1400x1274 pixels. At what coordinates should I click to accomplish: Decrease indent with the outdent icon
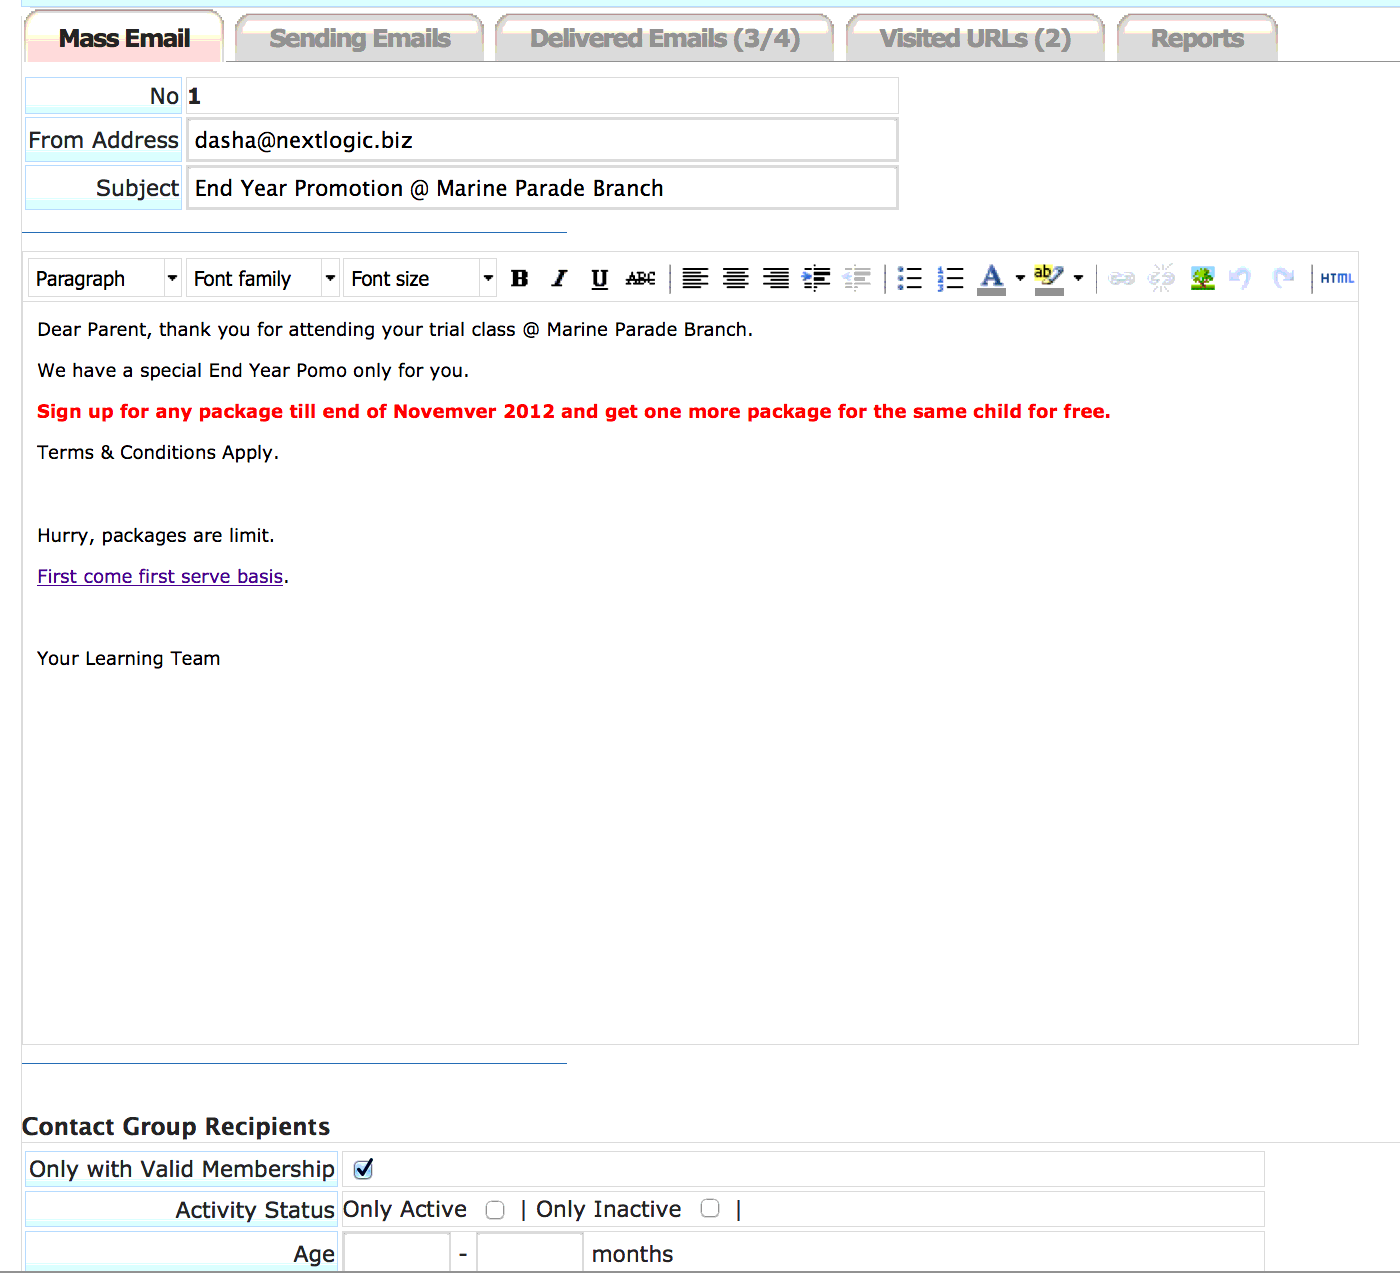pyautogui.click(x=857, y=279)
